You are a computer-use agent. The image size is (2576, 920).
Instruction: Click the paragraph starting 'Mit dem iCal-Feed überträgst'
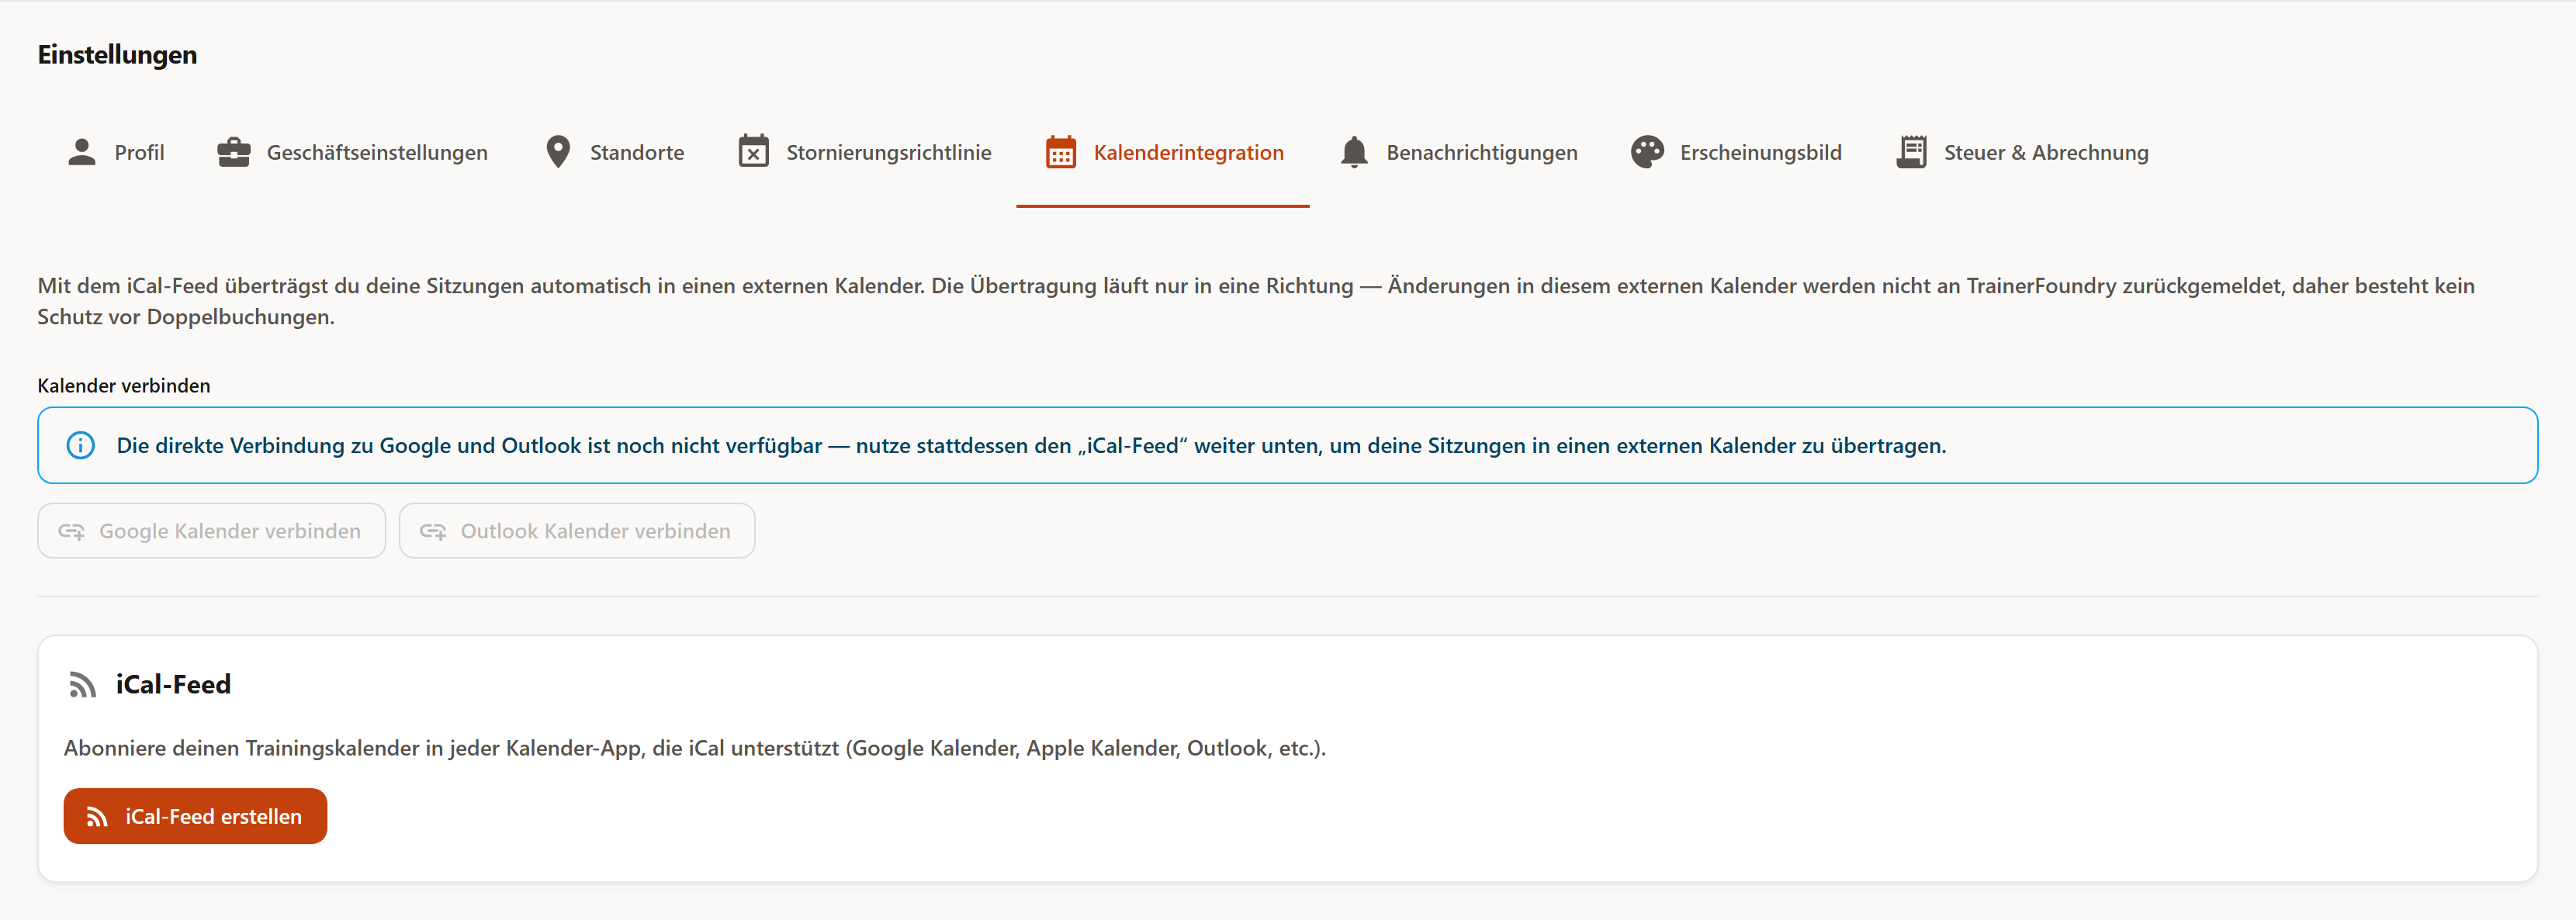coord(1256,301)
